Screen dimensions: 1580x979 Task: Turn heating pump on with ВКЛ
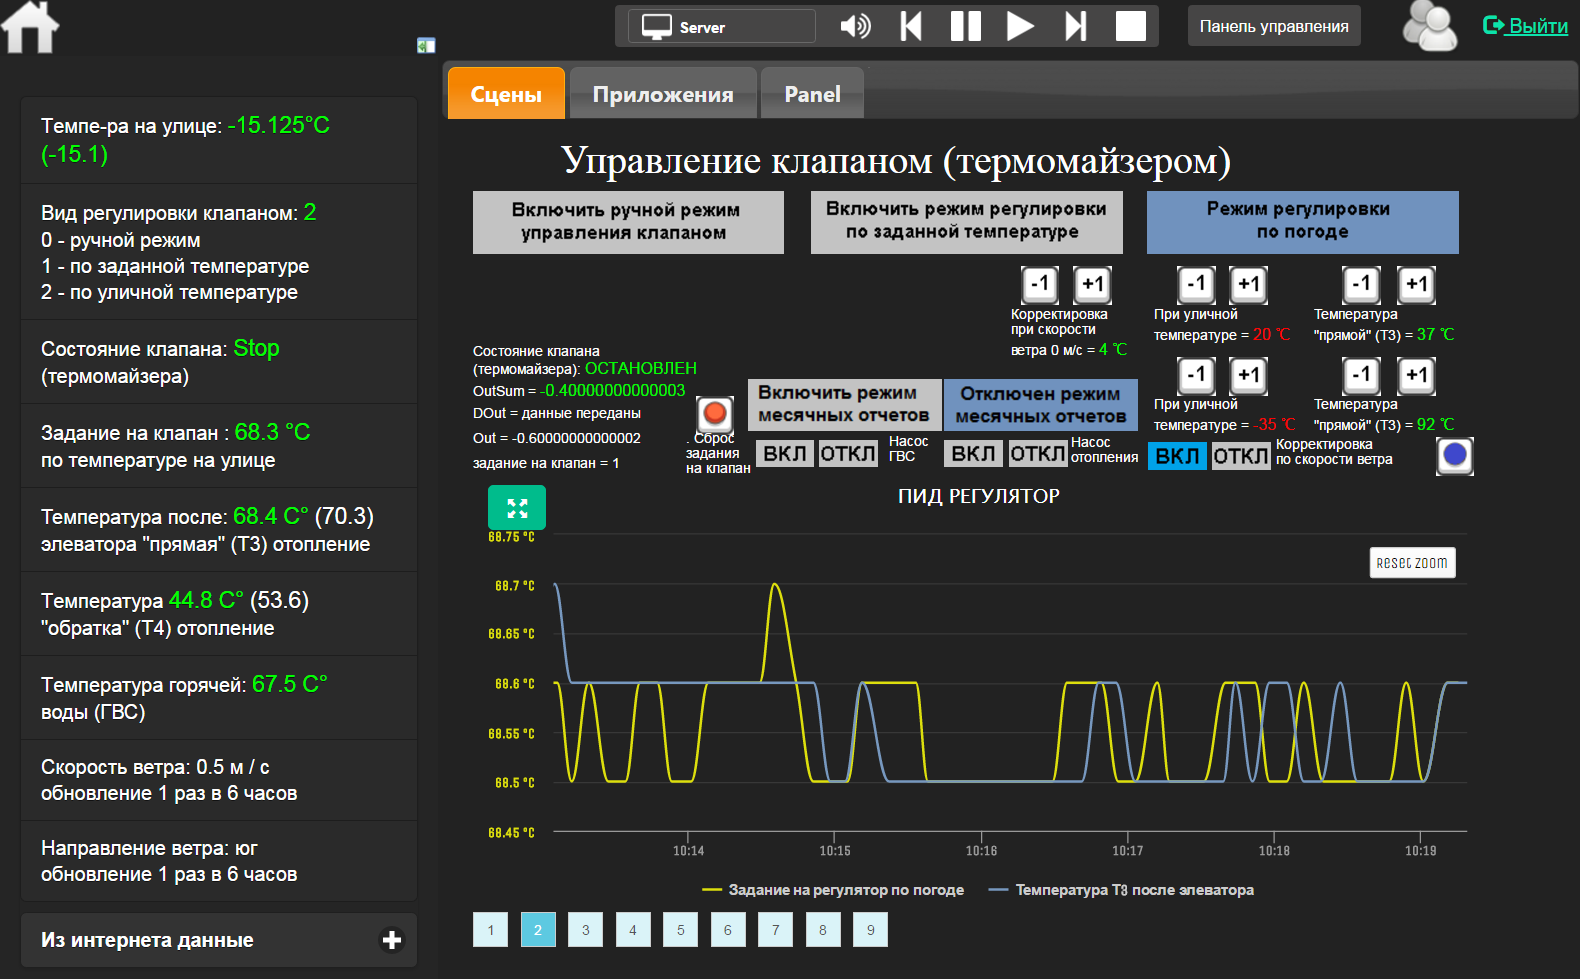click(x=973, y=454)
